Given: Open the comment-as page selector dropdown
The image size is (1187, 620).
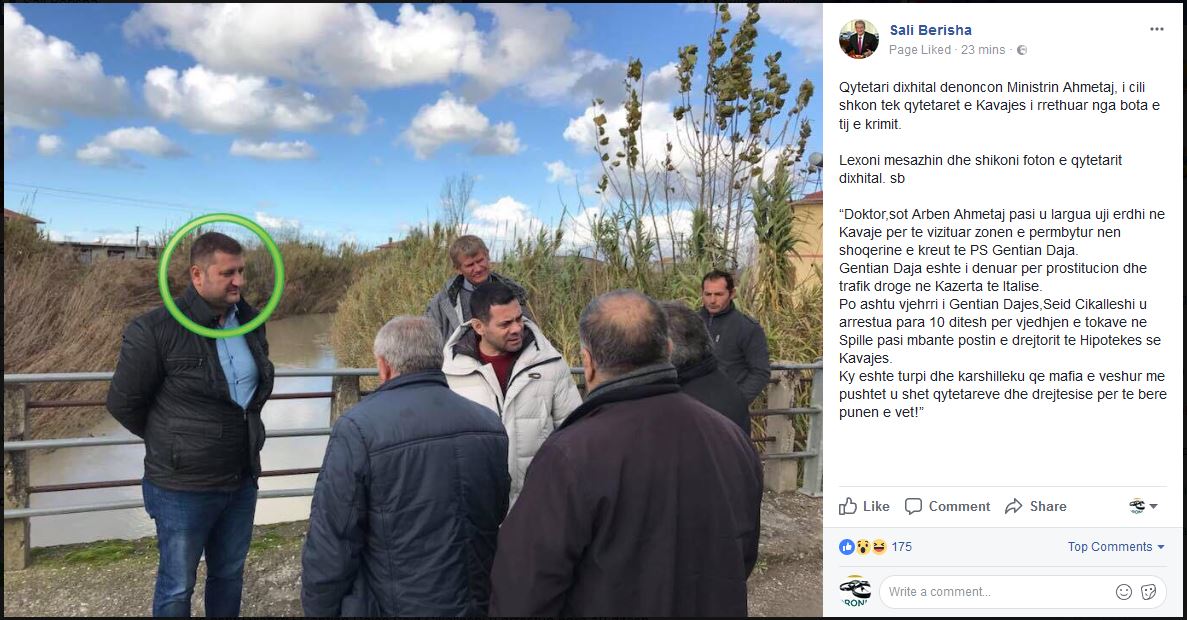Looking at the screenshot, I should [x=1142, y=506].
